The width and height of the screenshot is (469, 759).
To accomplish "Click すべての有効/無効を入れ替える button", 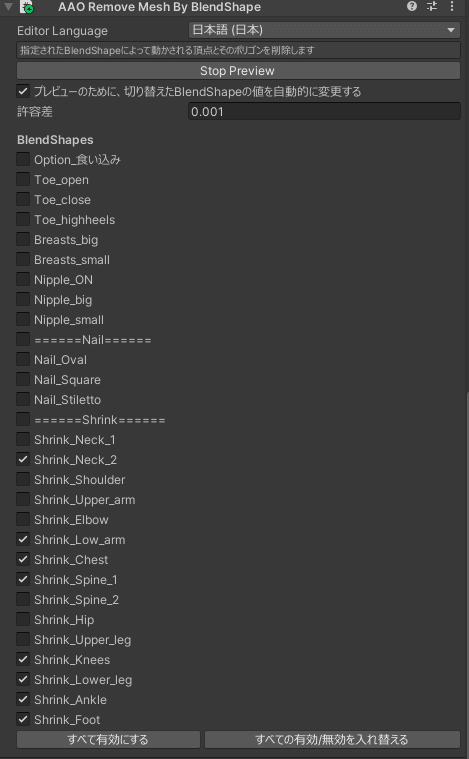I will tap(332, 739).
